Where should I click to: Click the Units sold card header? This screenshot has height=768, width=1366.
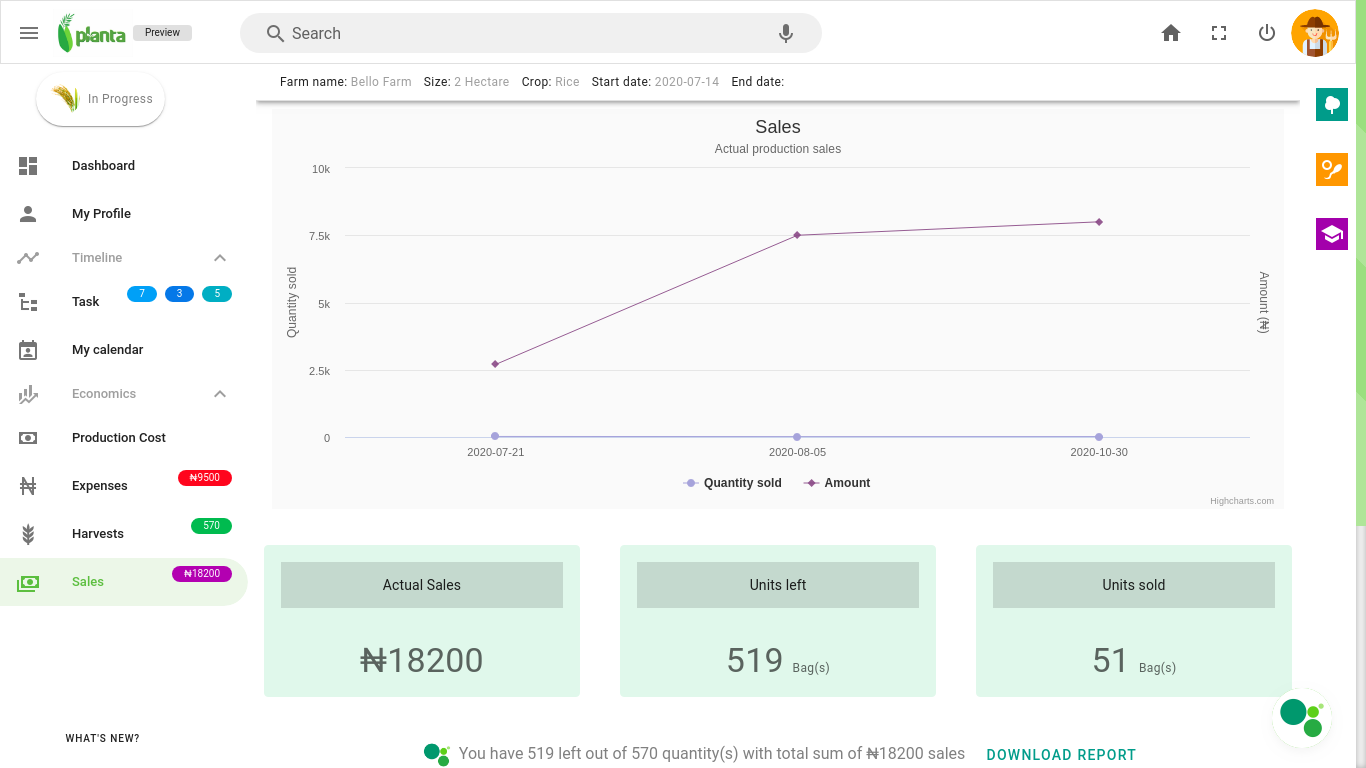(1134, 585)
